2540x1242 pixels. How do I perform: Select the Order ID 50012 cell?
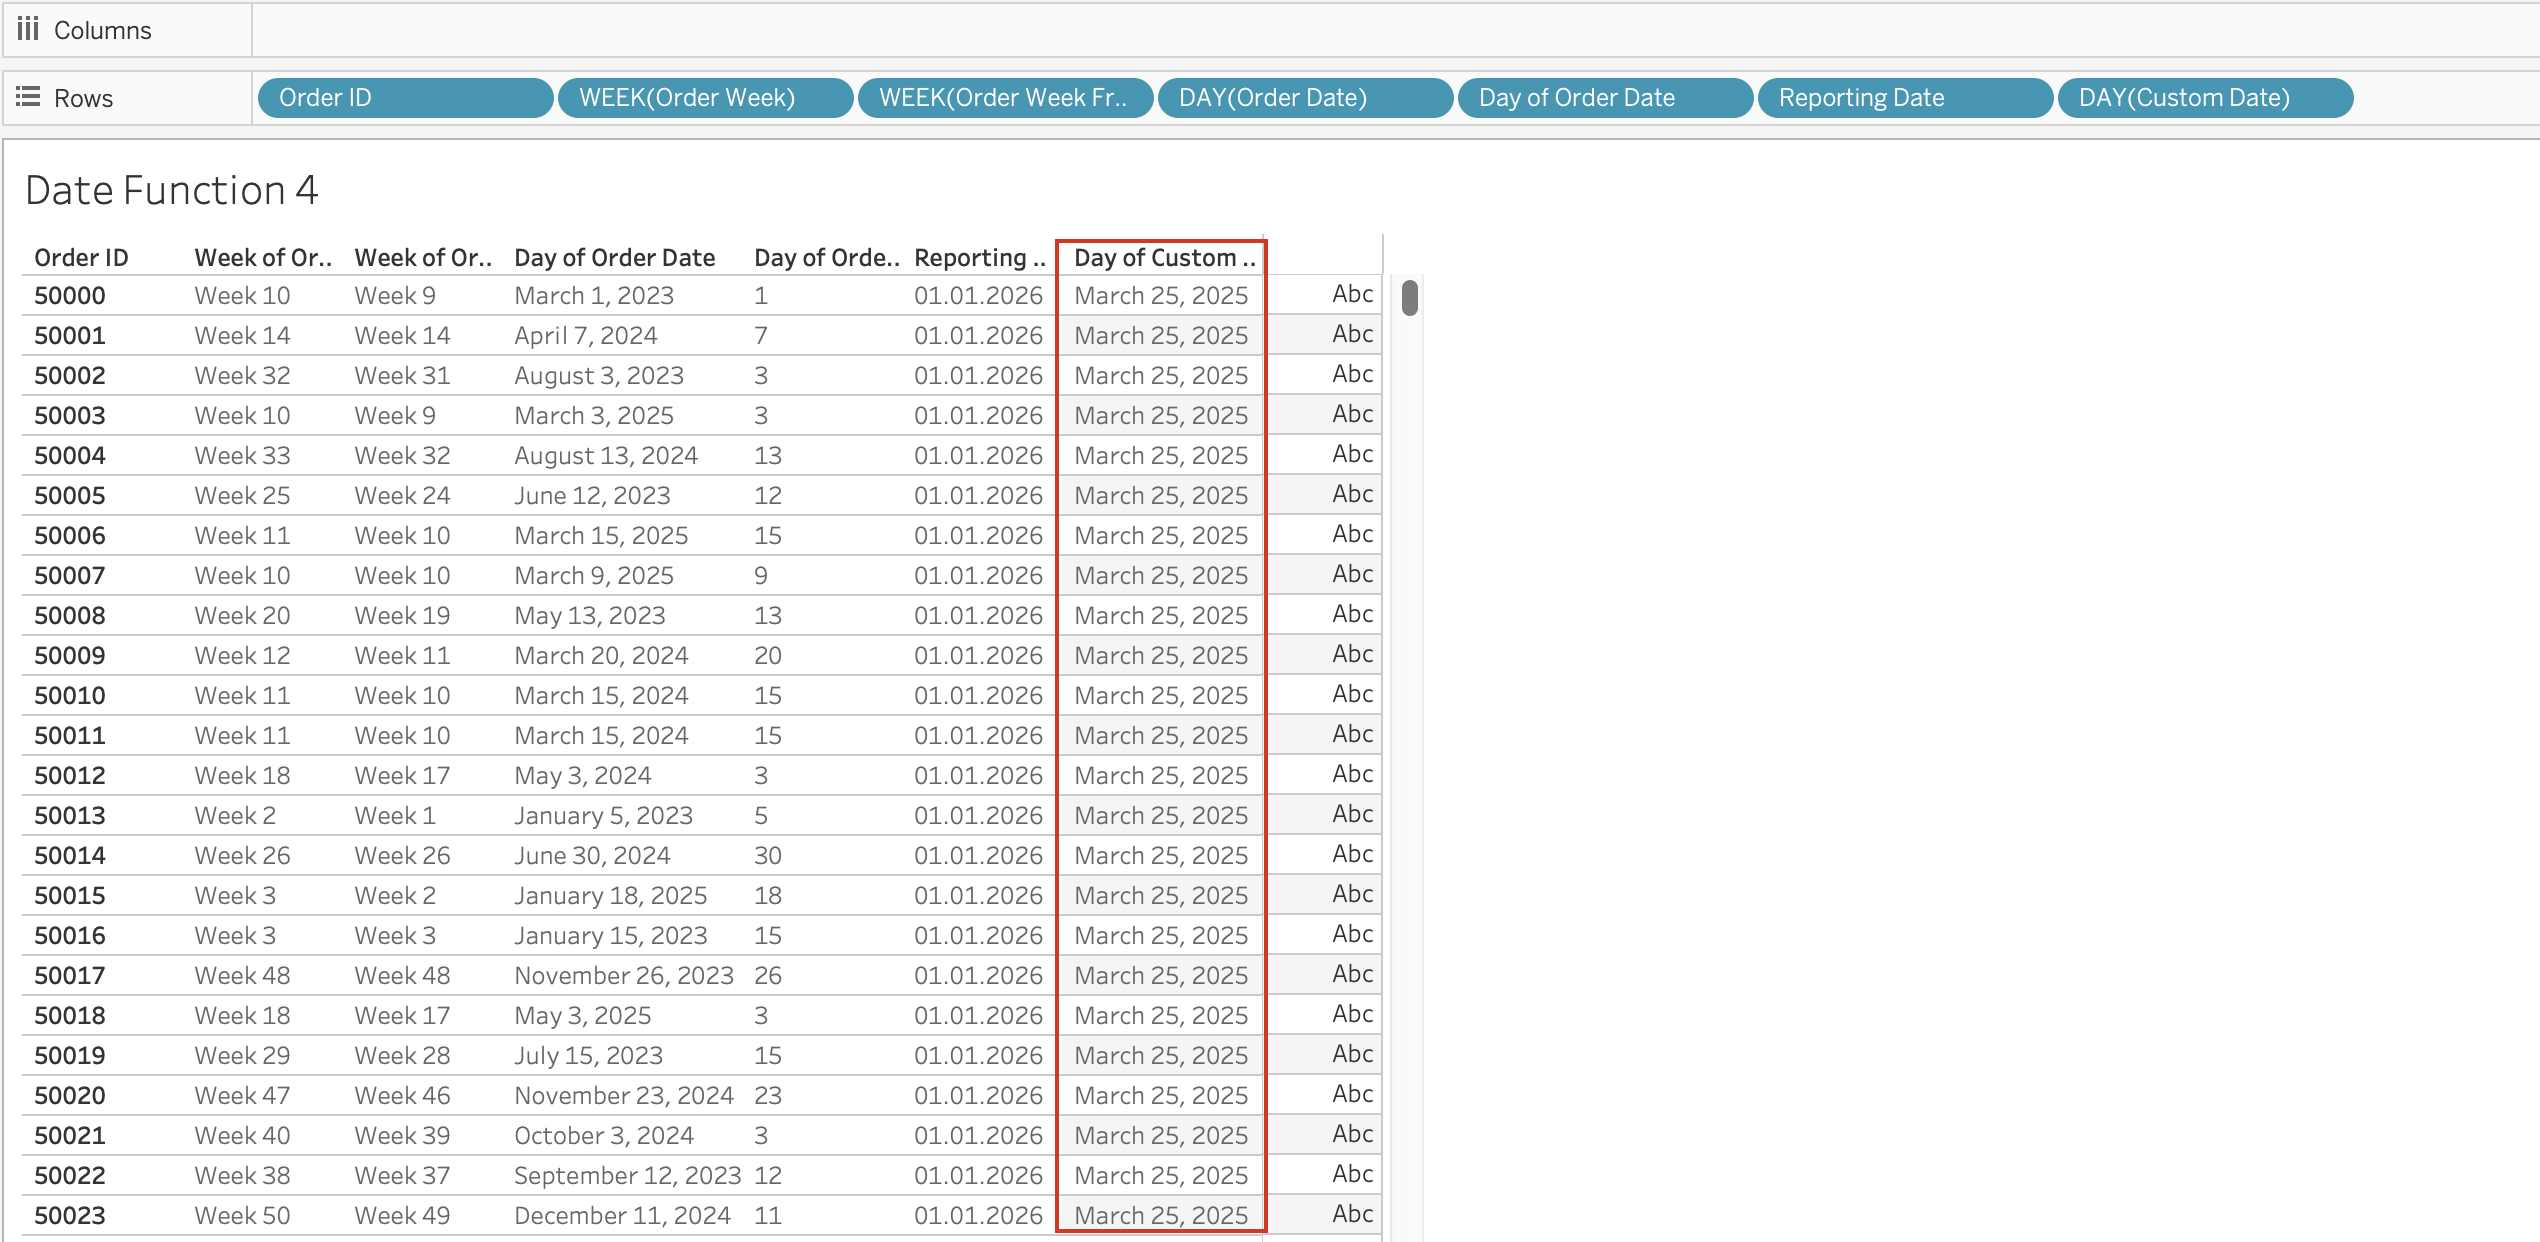tap(69, 775)
